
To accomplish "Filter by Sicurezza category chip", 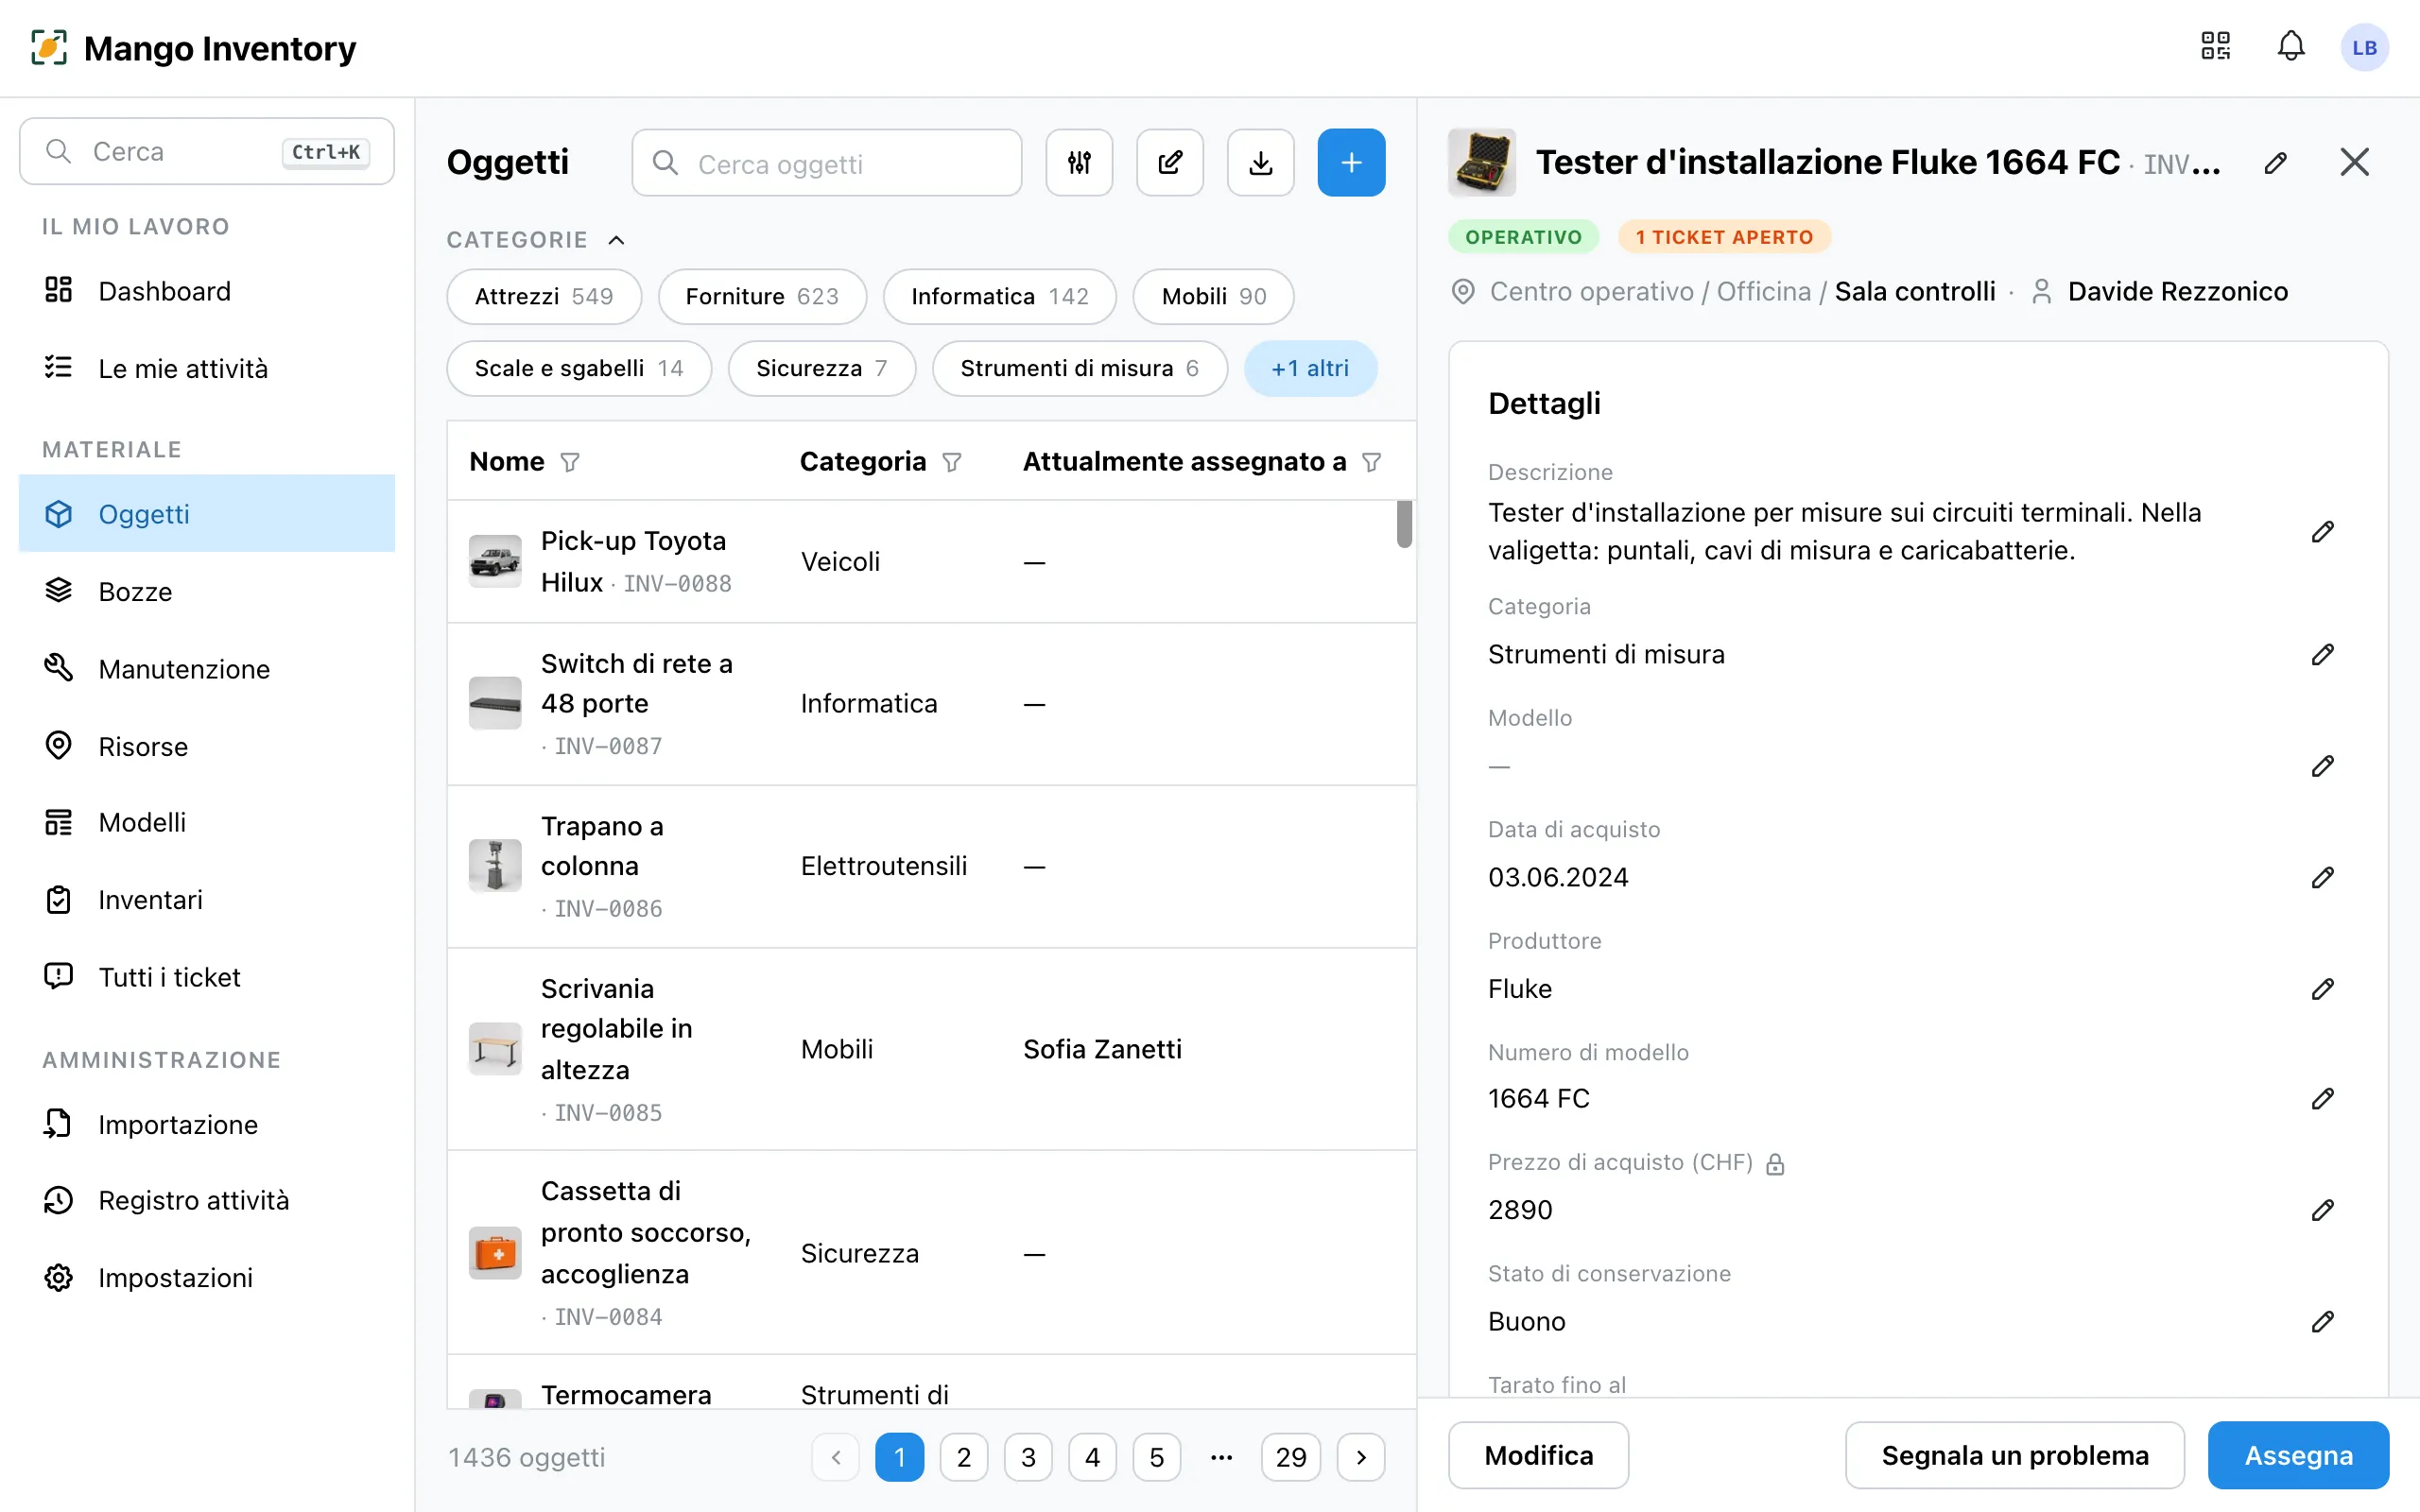I will coord(821,368).
